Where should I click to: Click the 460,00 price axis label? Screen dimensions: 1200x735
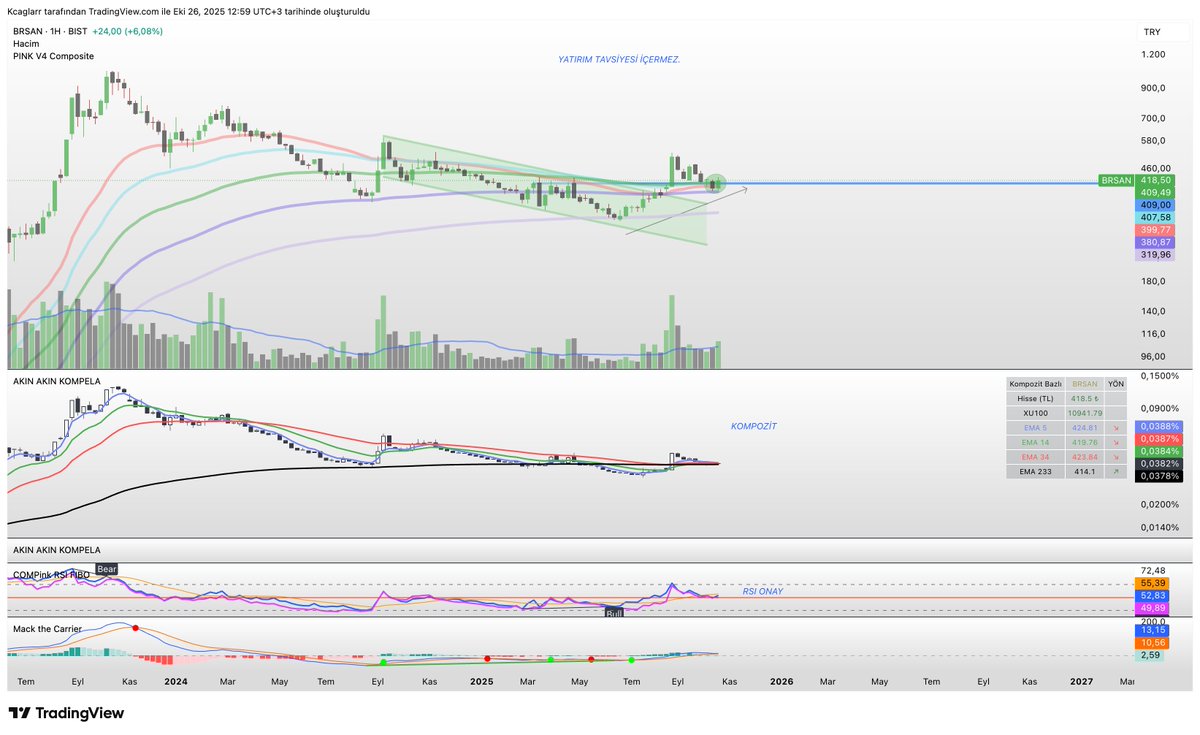[1155, 169]
